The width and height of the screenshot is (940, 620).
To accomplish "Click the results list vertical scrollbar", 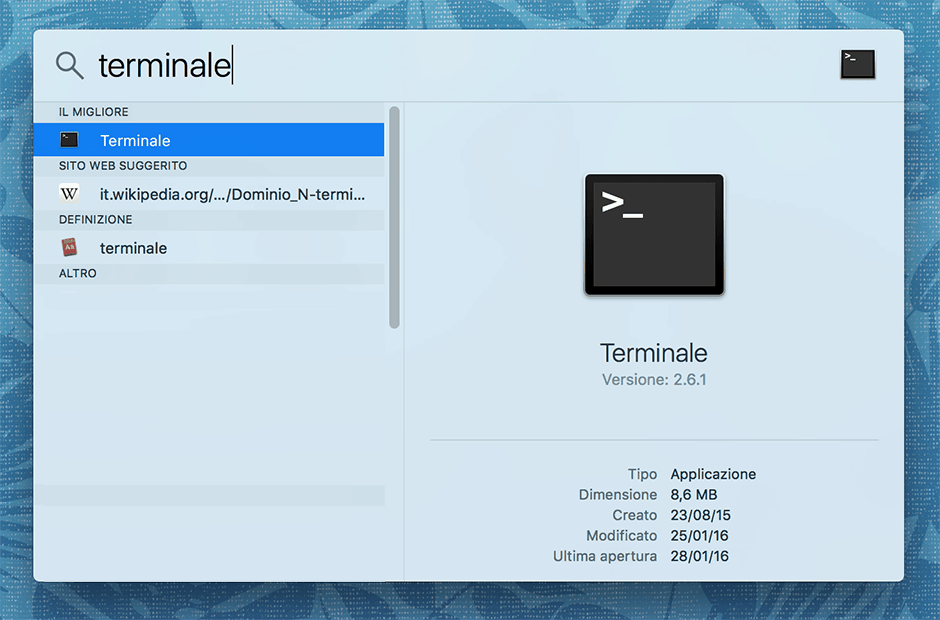I will pyautogui.click(x=394, y=218).
